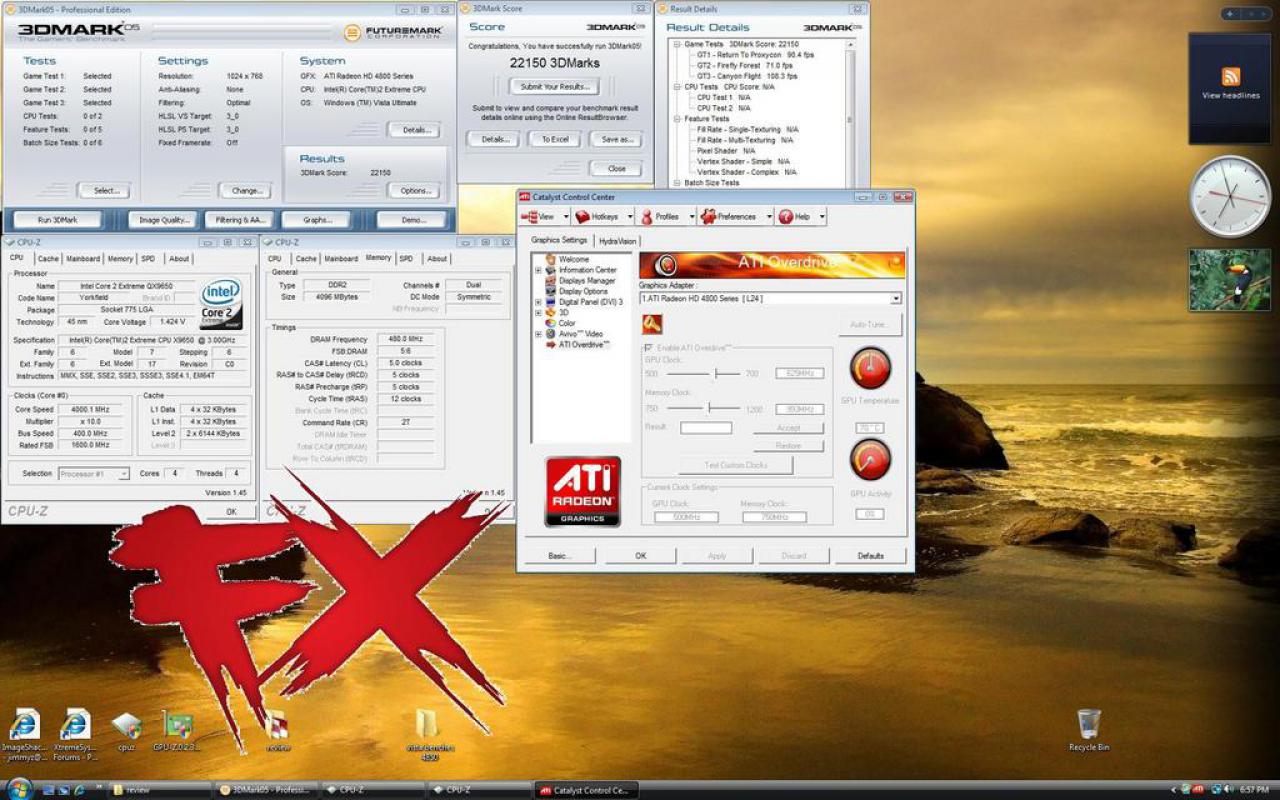Open the Preferences dropdown arrow
Screen dimensions: 1280x800
click(x=769, y=217)
